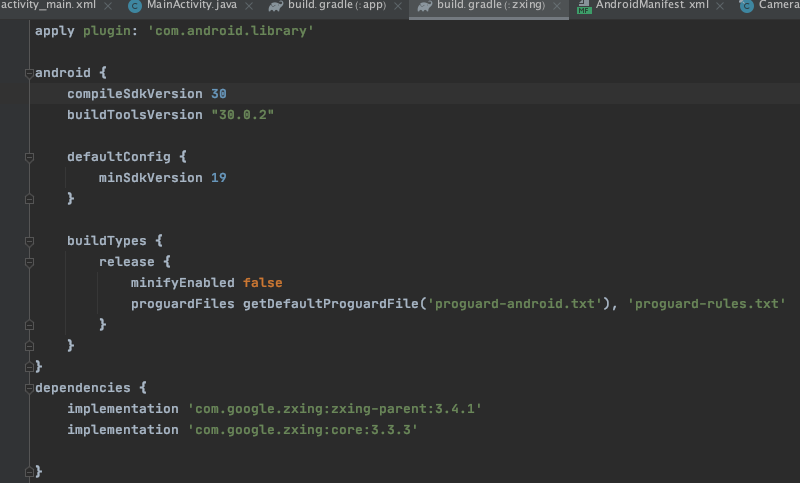Viewport: 800px width, 483px height.
Task: Collapse the dependencies block fold marker
Action: click(30, 389)
